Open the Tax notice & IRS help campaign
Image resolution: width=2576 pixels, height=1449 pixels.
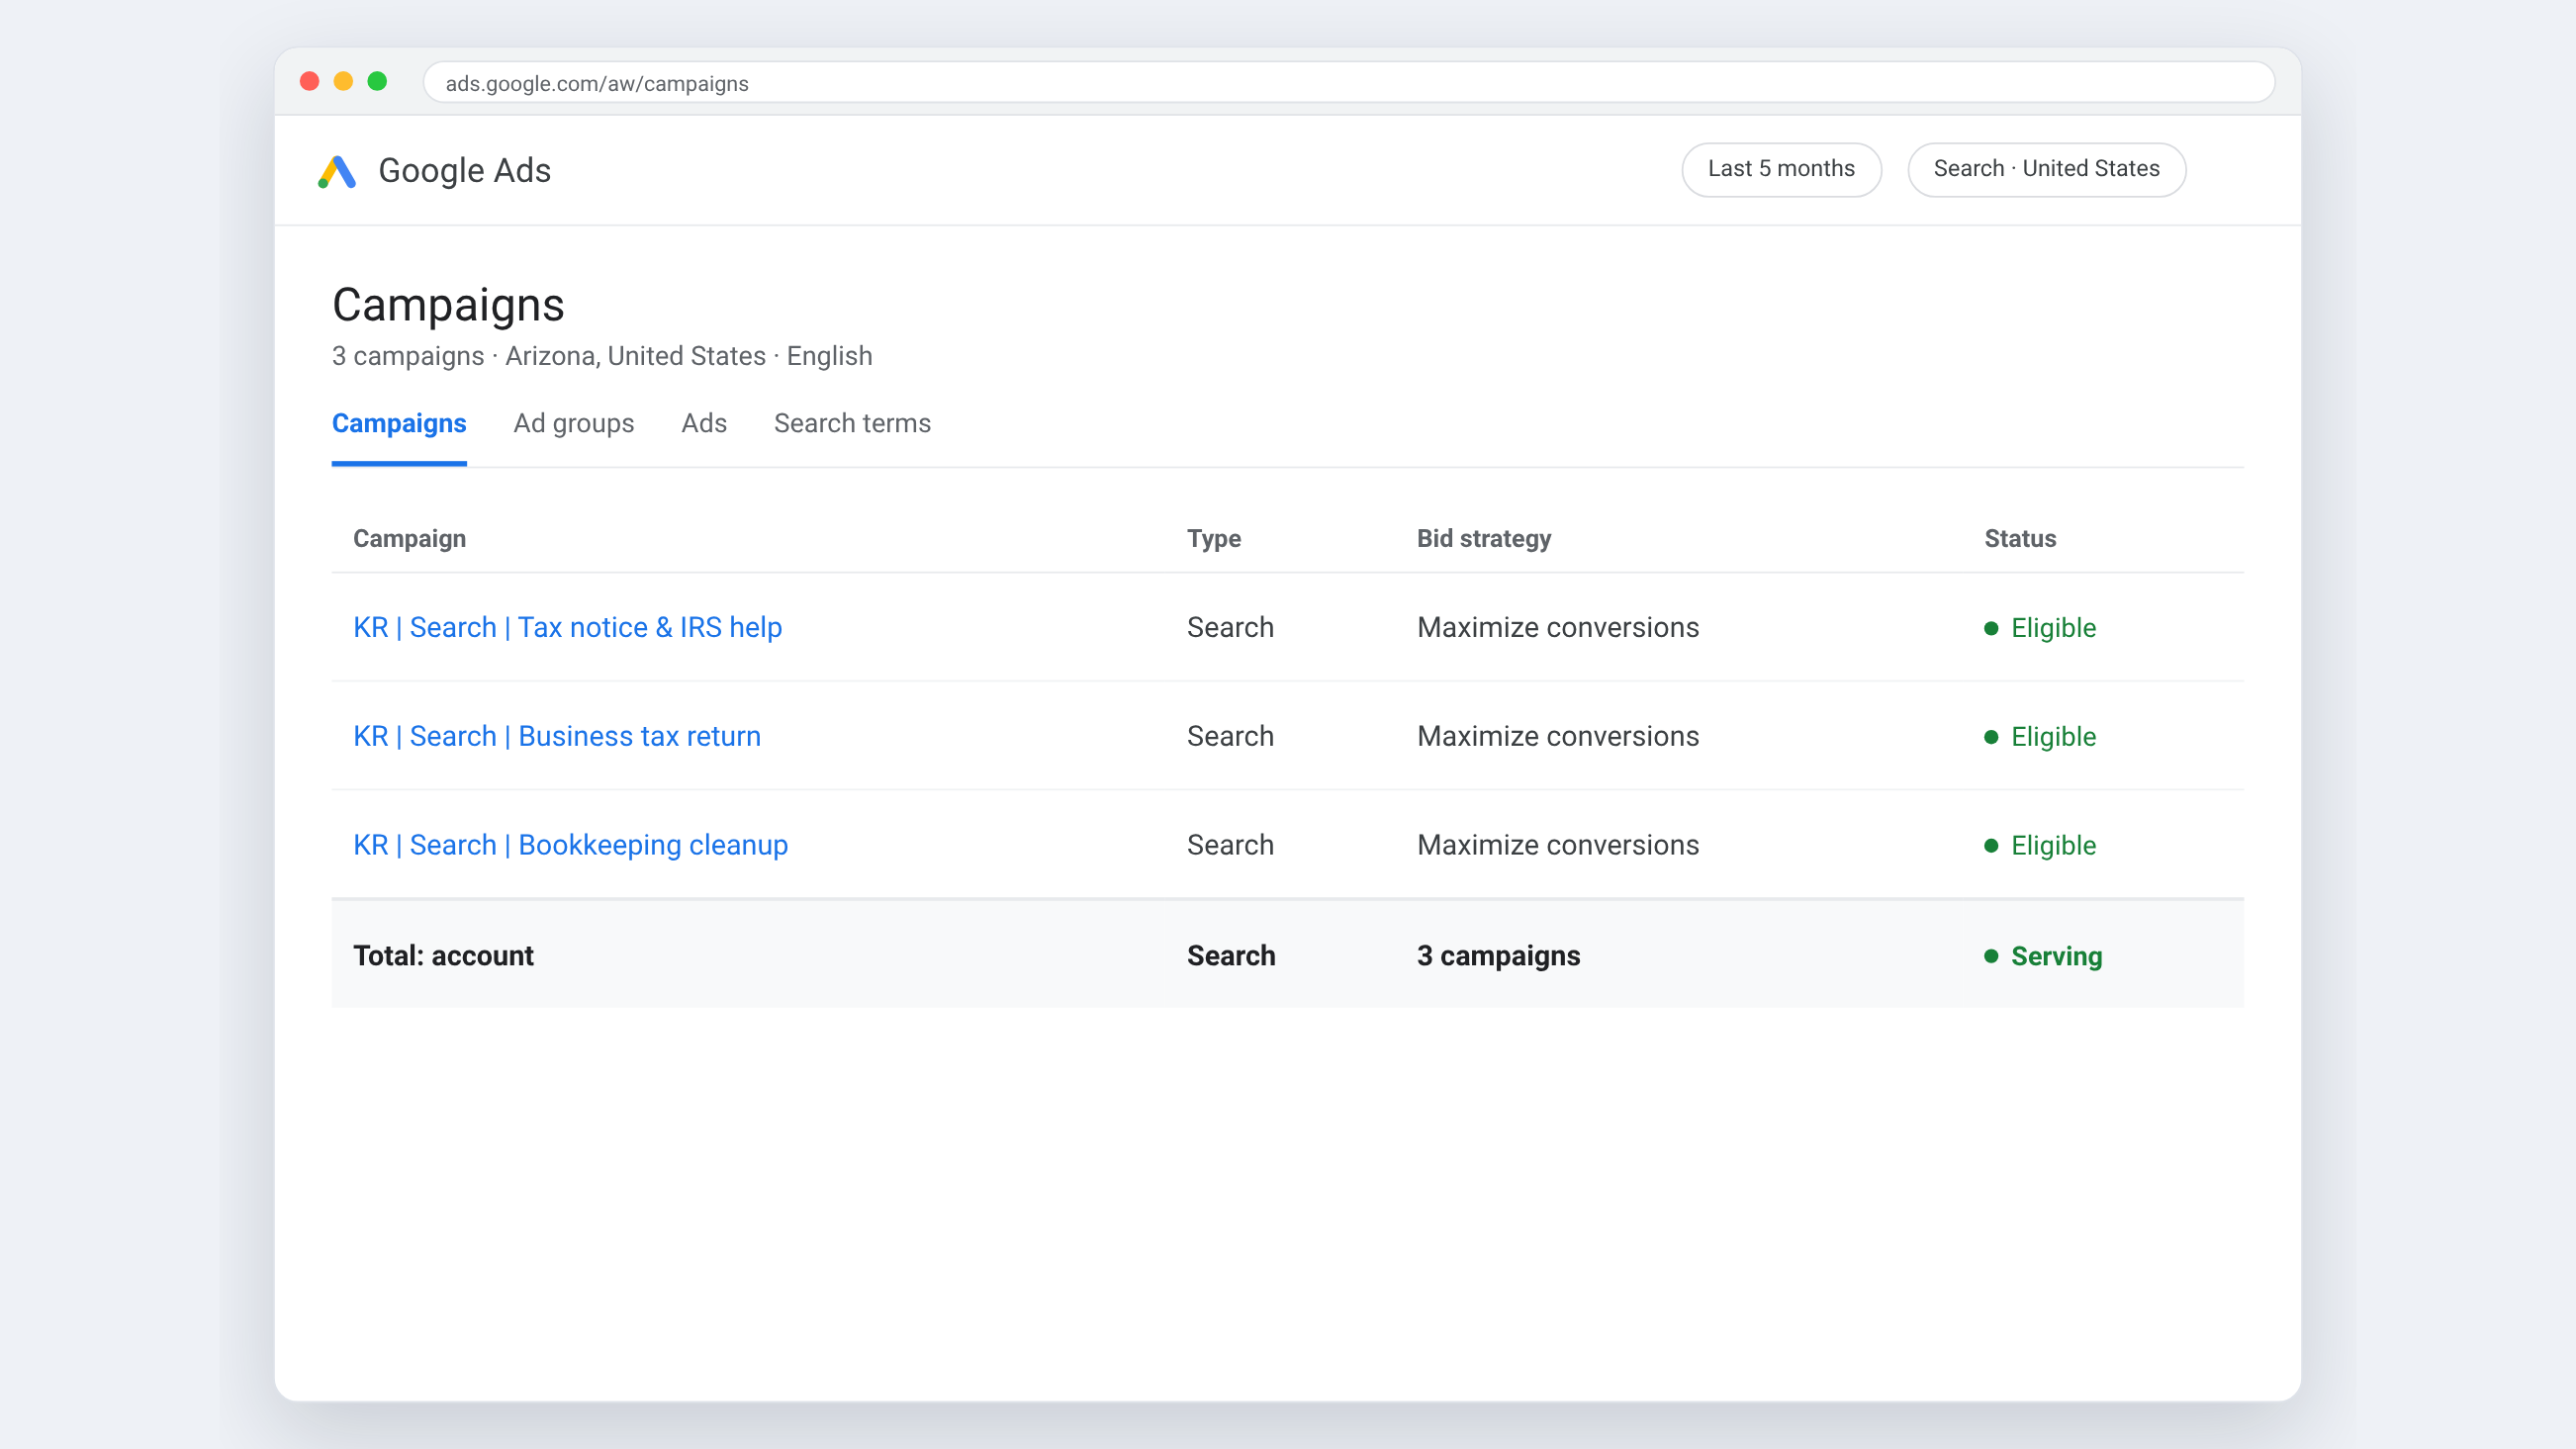(567, 627)
